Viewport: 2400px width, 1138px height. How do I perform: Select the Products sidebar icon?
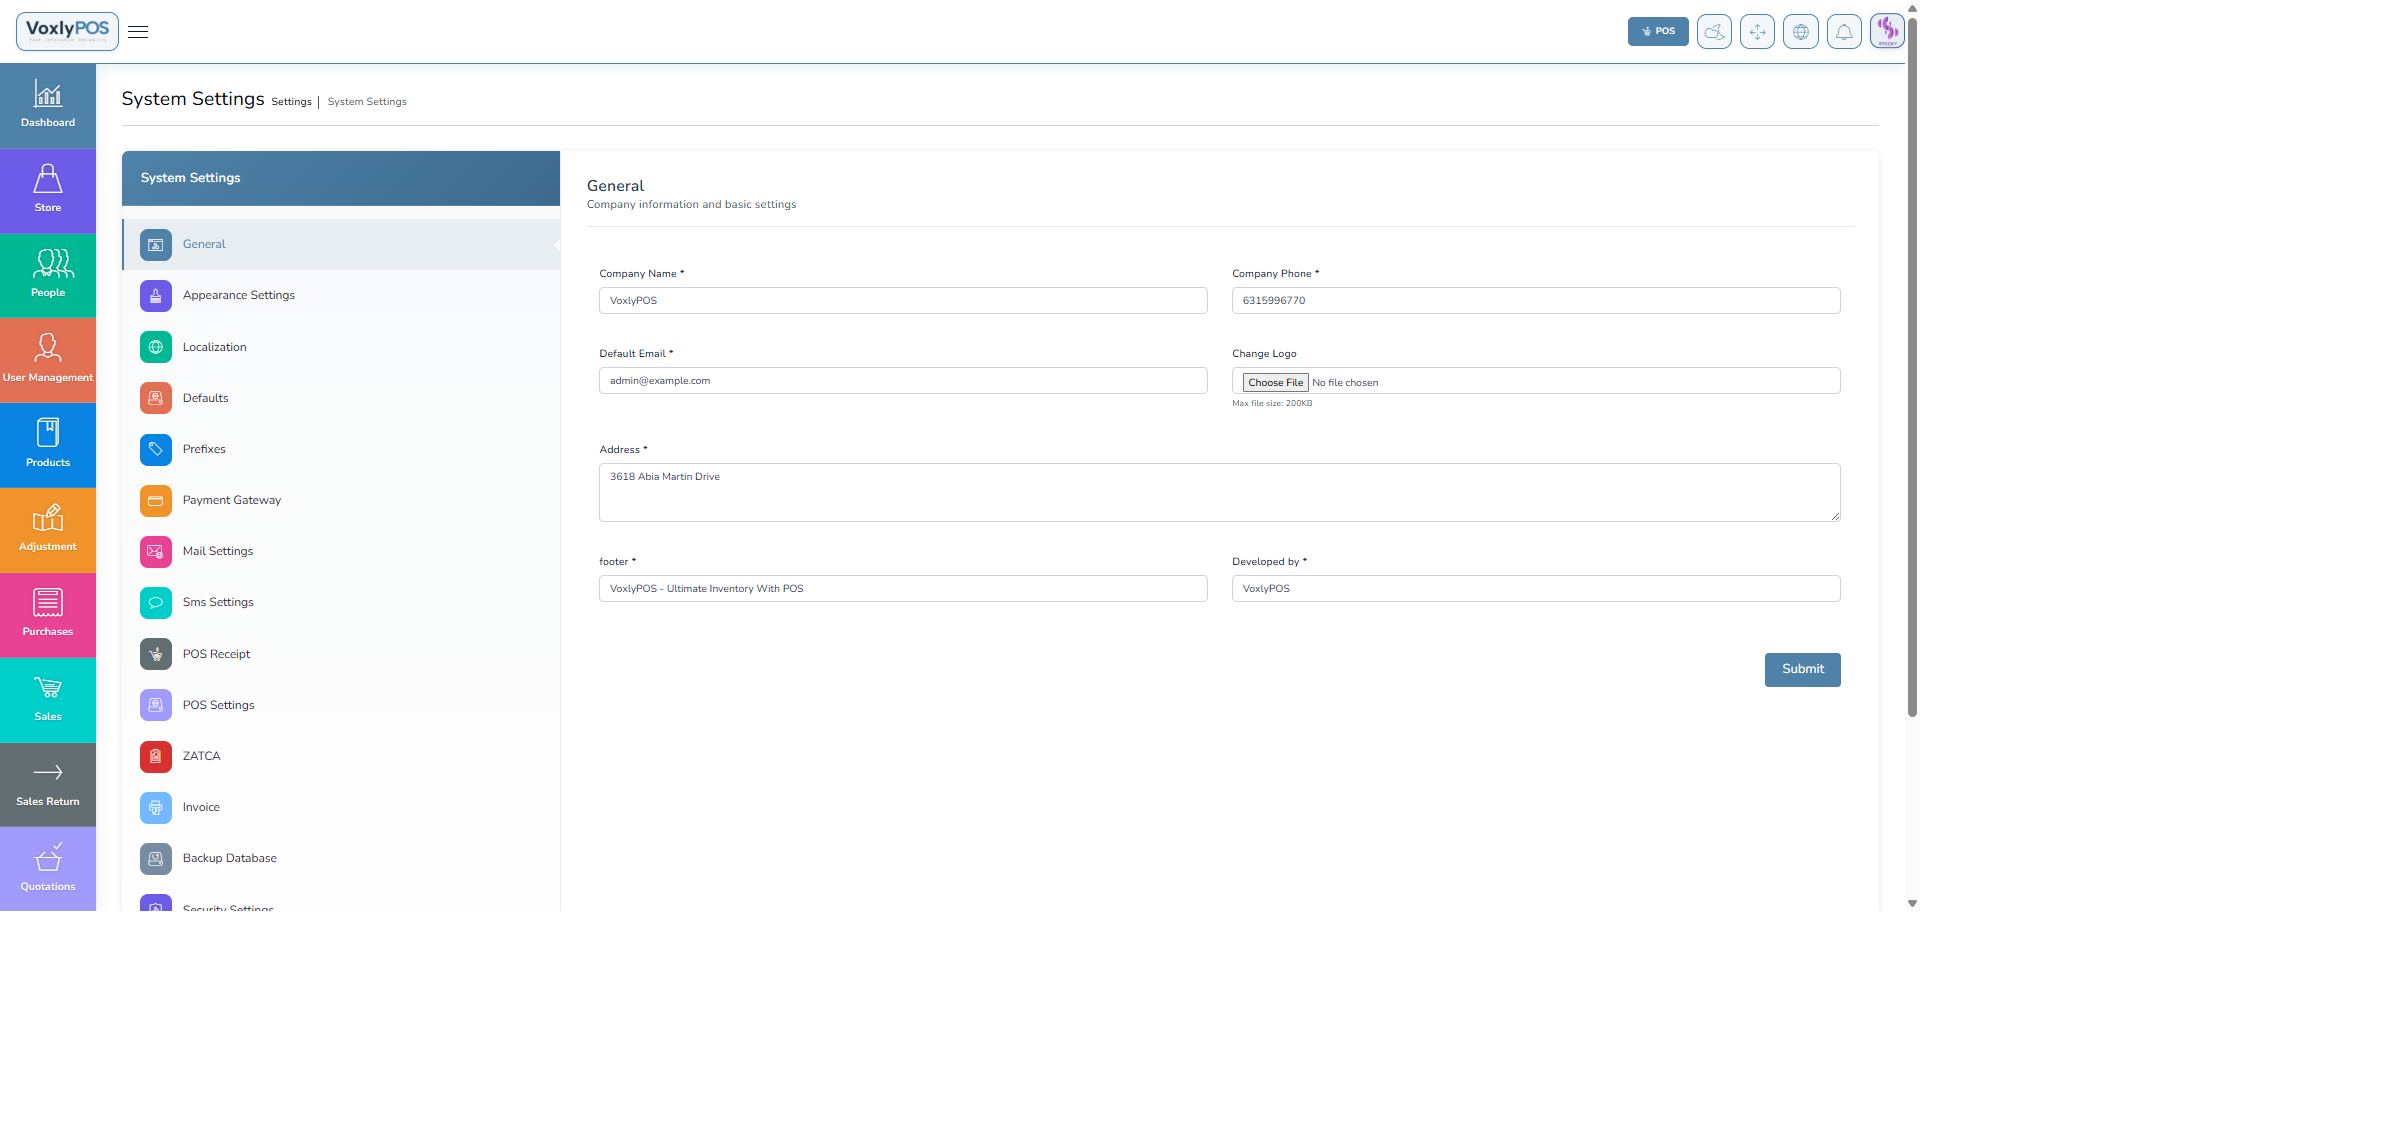(47, 444)
